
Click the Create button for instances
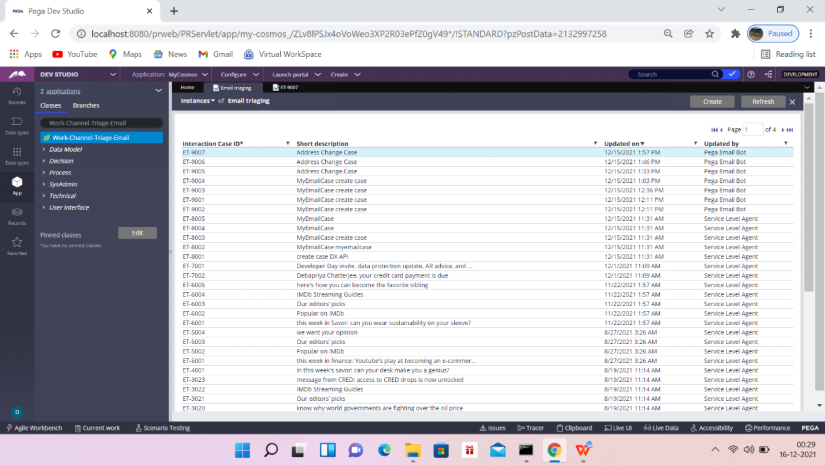pyautogui.click(x=712, y=102)
